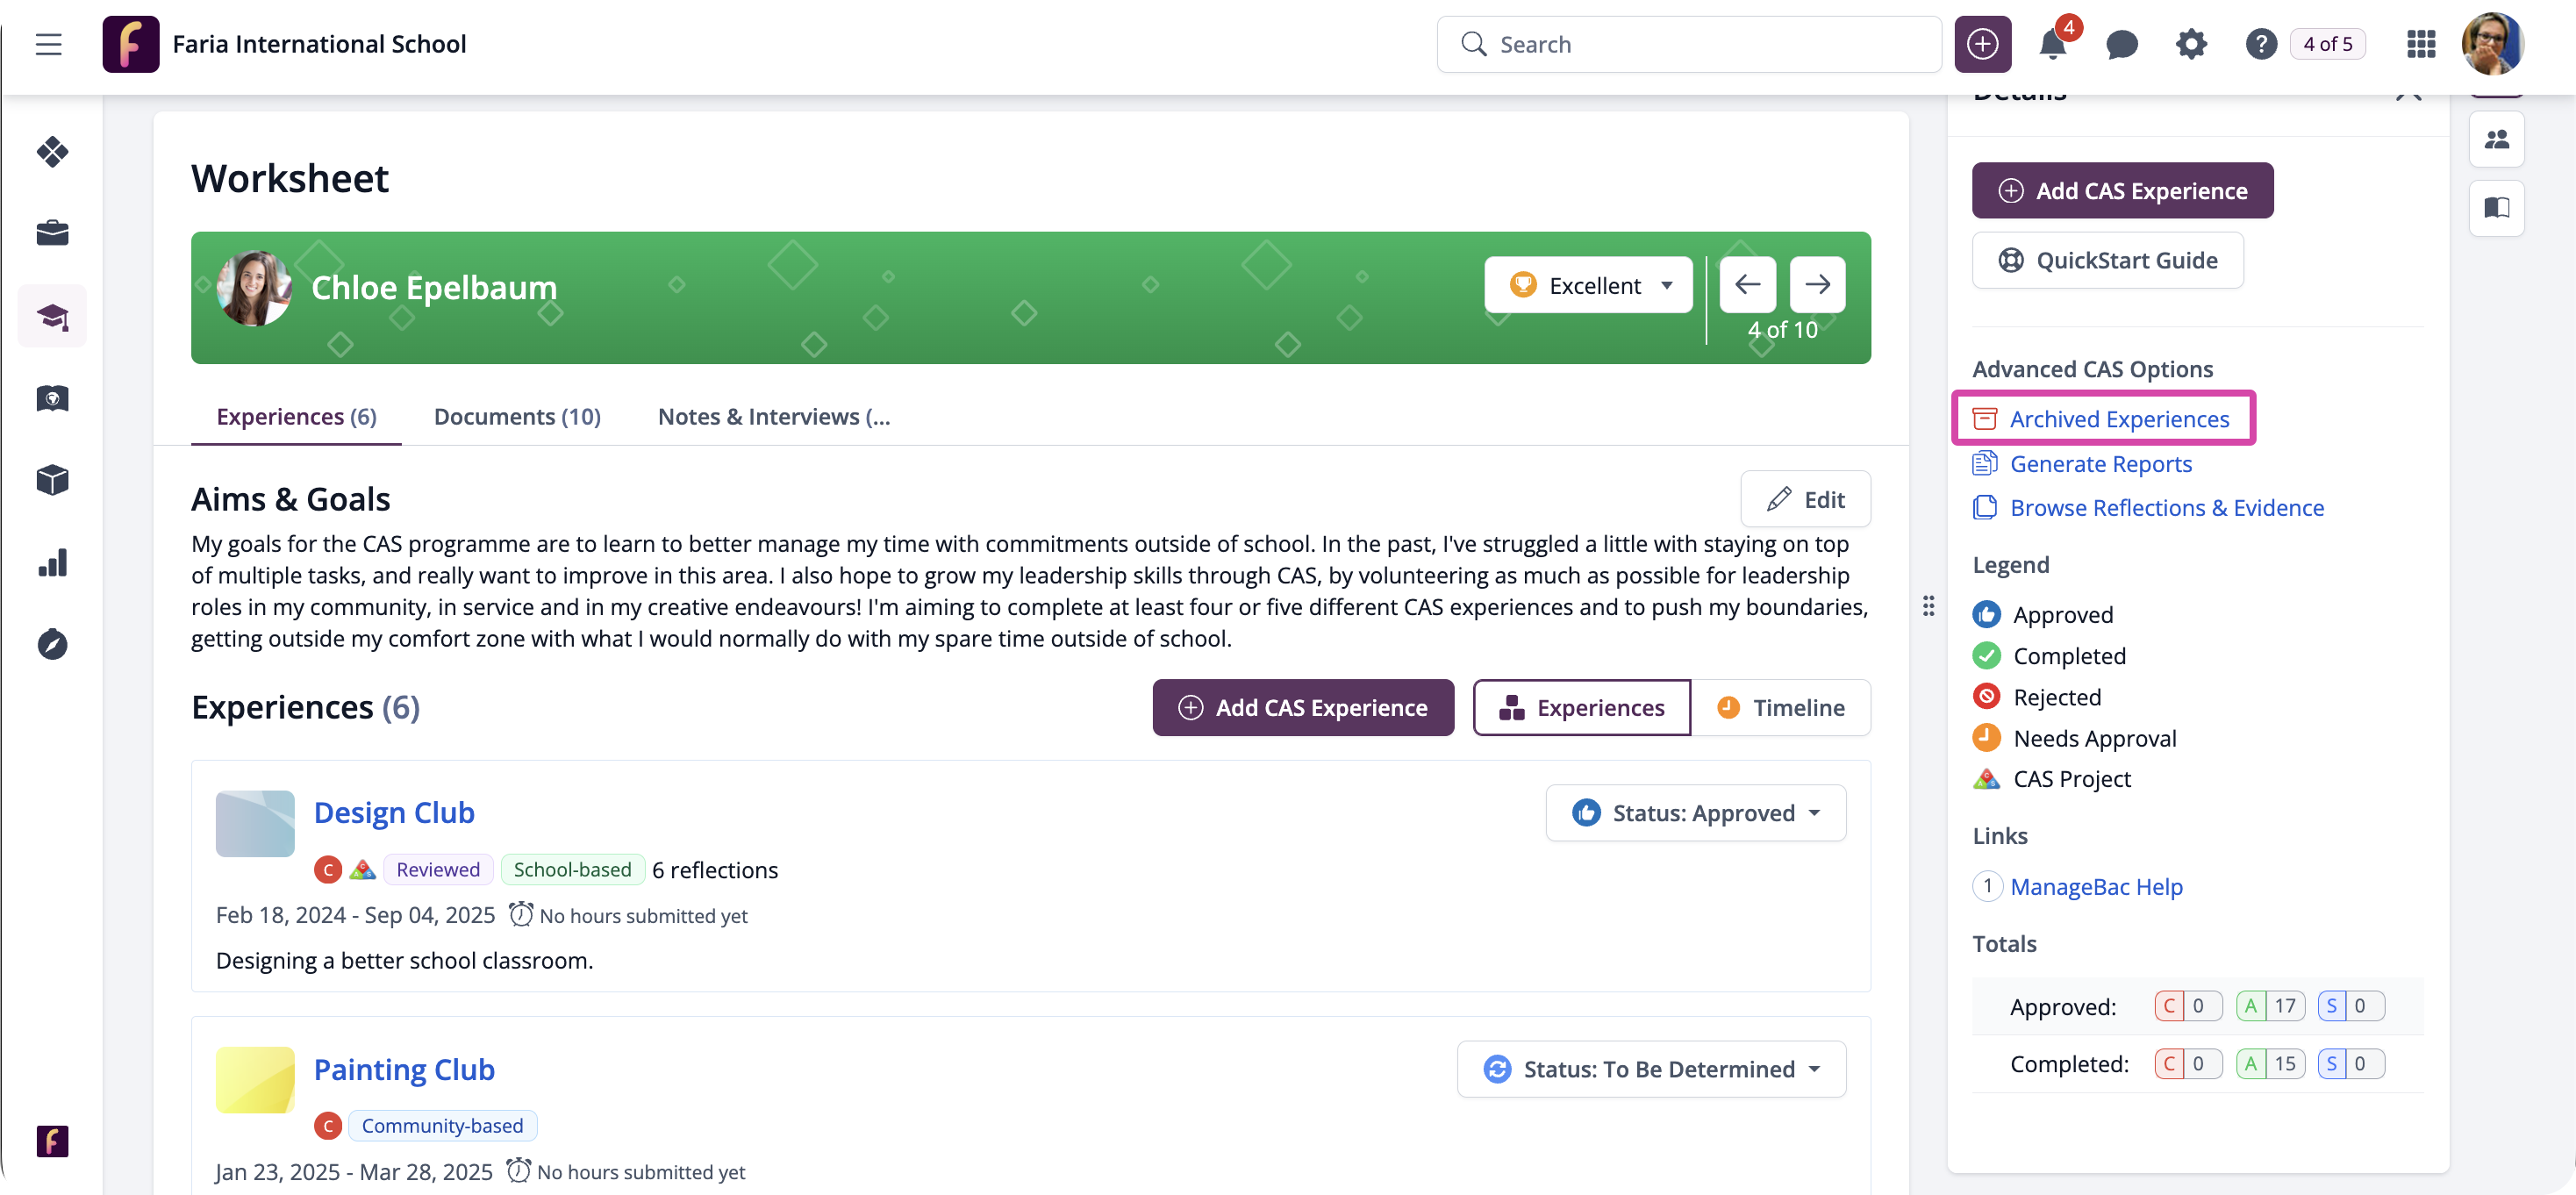This screenshot has width=2576, height=1195.
Task: Open Status: To Be Determined dropdown
Action: point(1651,1069)
